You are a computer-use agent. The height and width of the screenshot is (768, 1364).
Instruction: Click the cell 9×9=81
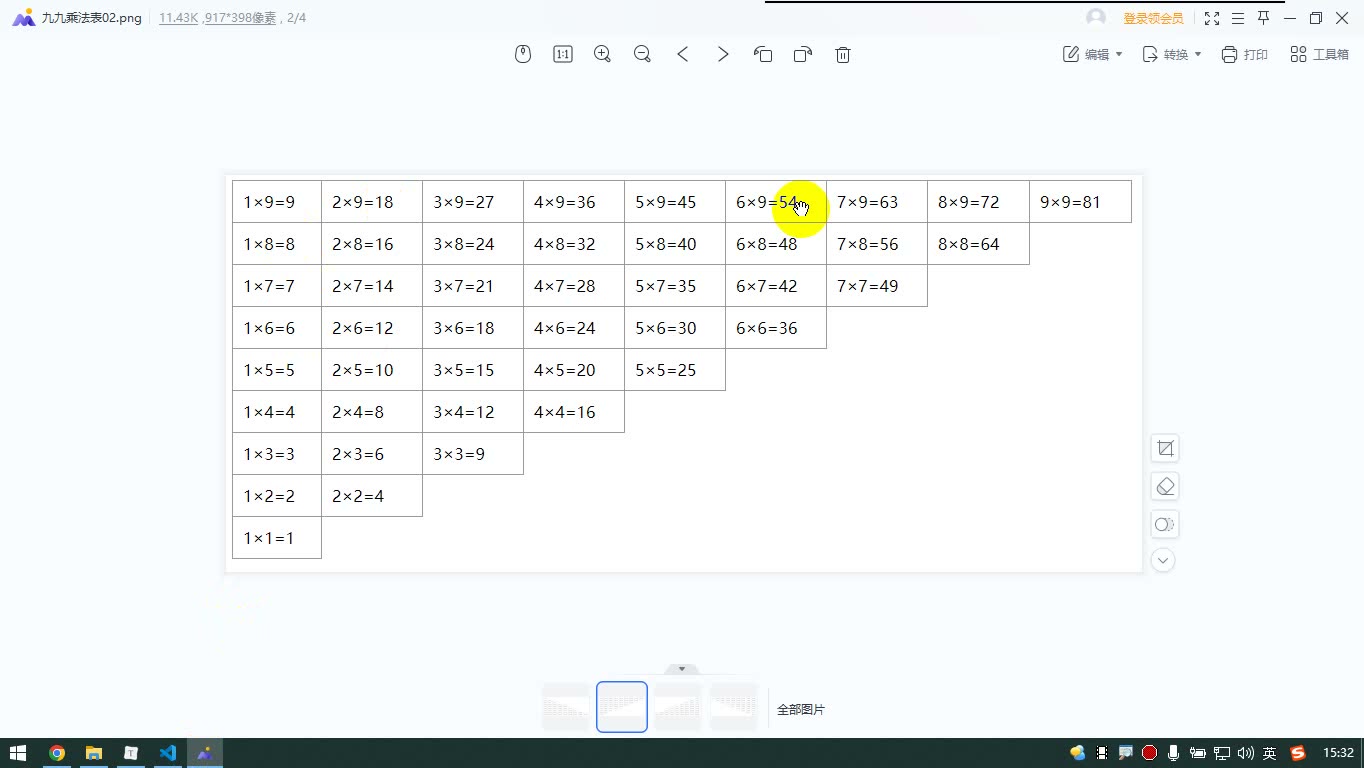point(1080,202)
